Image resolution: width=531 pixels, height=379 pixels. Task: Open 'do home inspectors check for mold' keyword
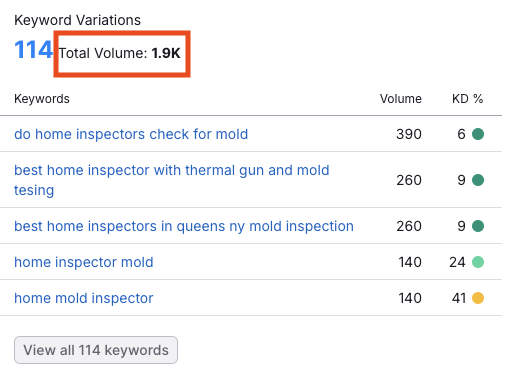point(131,134)
